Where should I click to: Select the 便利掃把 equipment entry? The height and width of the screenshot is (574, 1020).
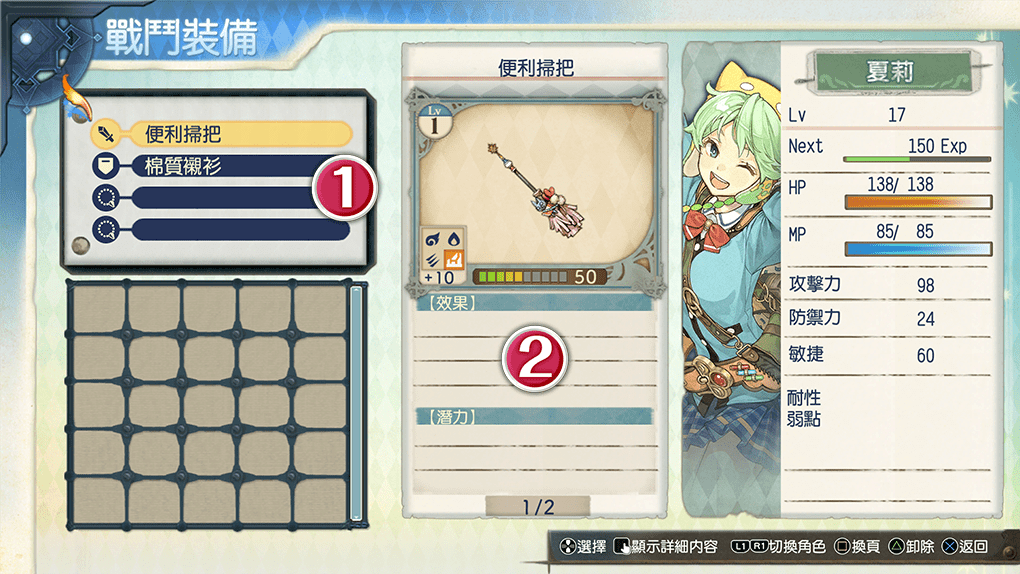(x=241, y=134)
